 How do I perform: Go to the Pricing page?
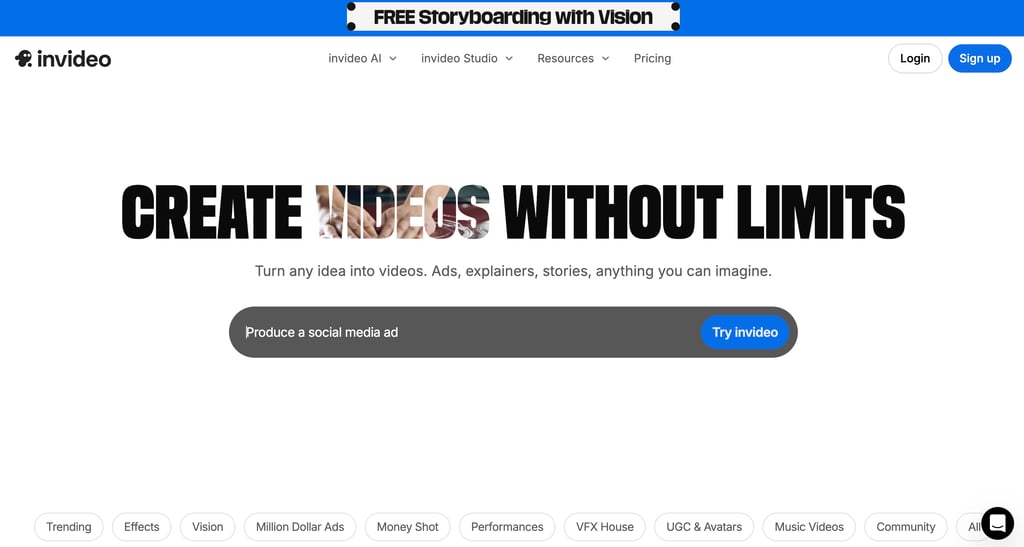click(652, 59)
